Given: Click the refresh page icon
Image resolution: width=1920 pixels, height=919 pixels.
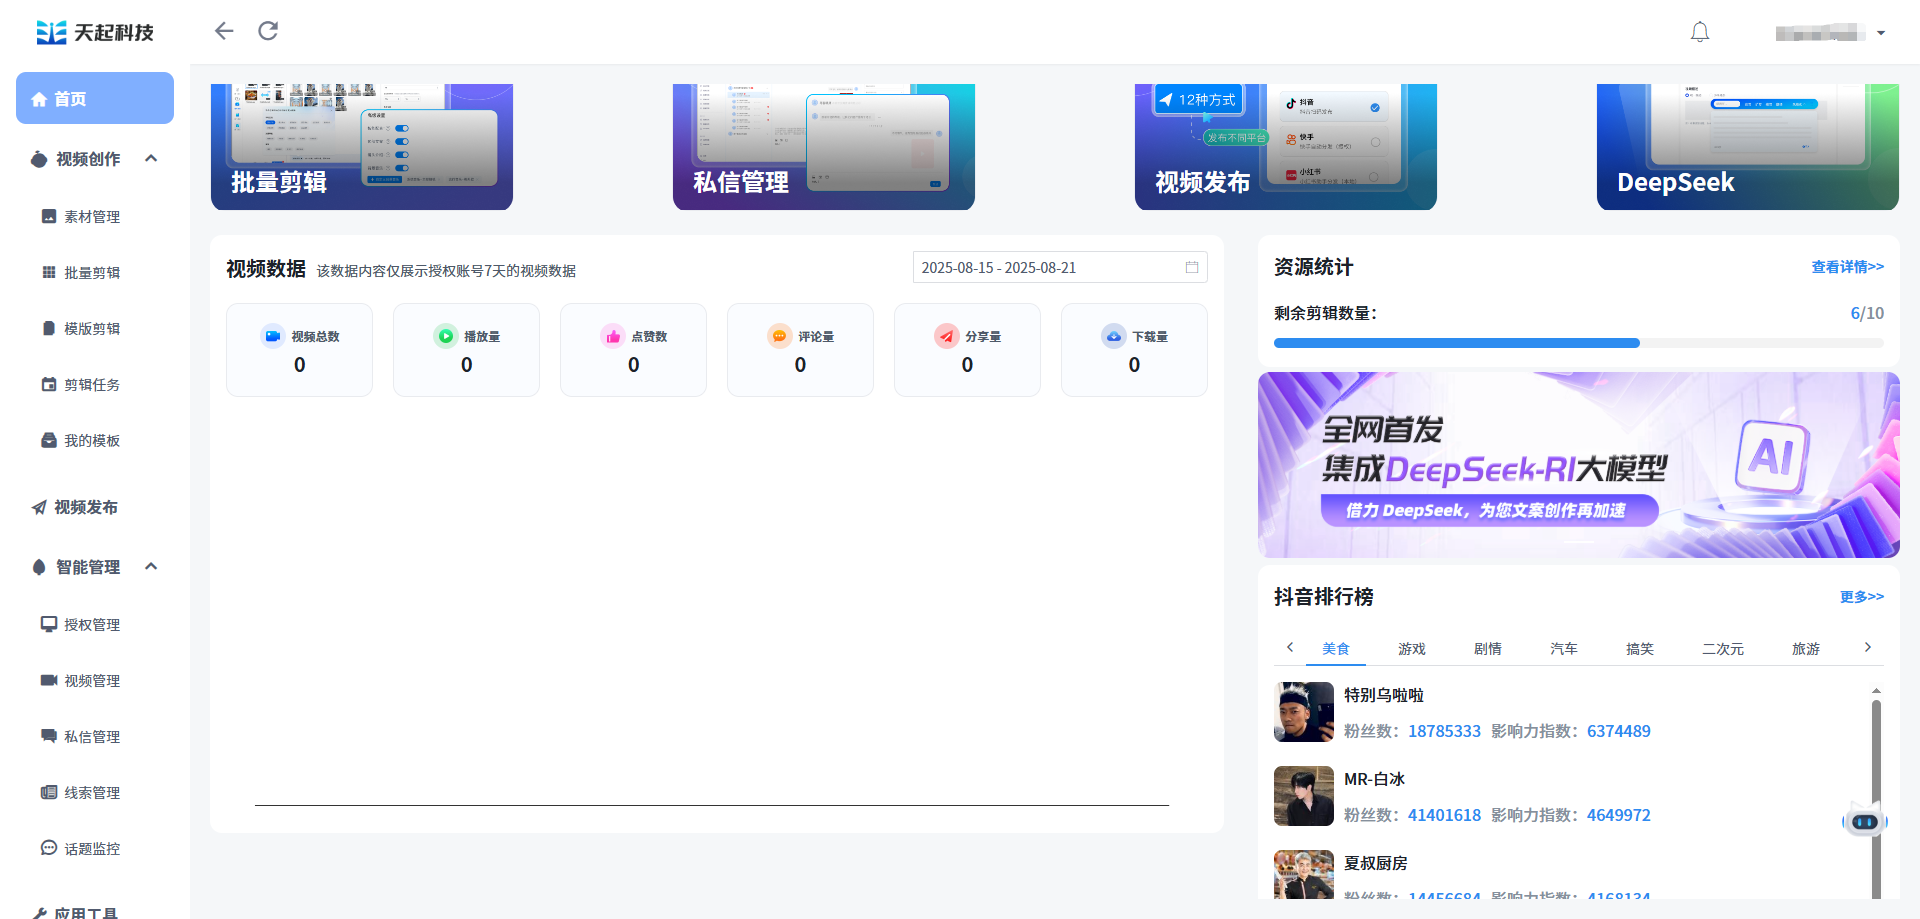Looking at the screenshot, I should (x=268, y=31).
